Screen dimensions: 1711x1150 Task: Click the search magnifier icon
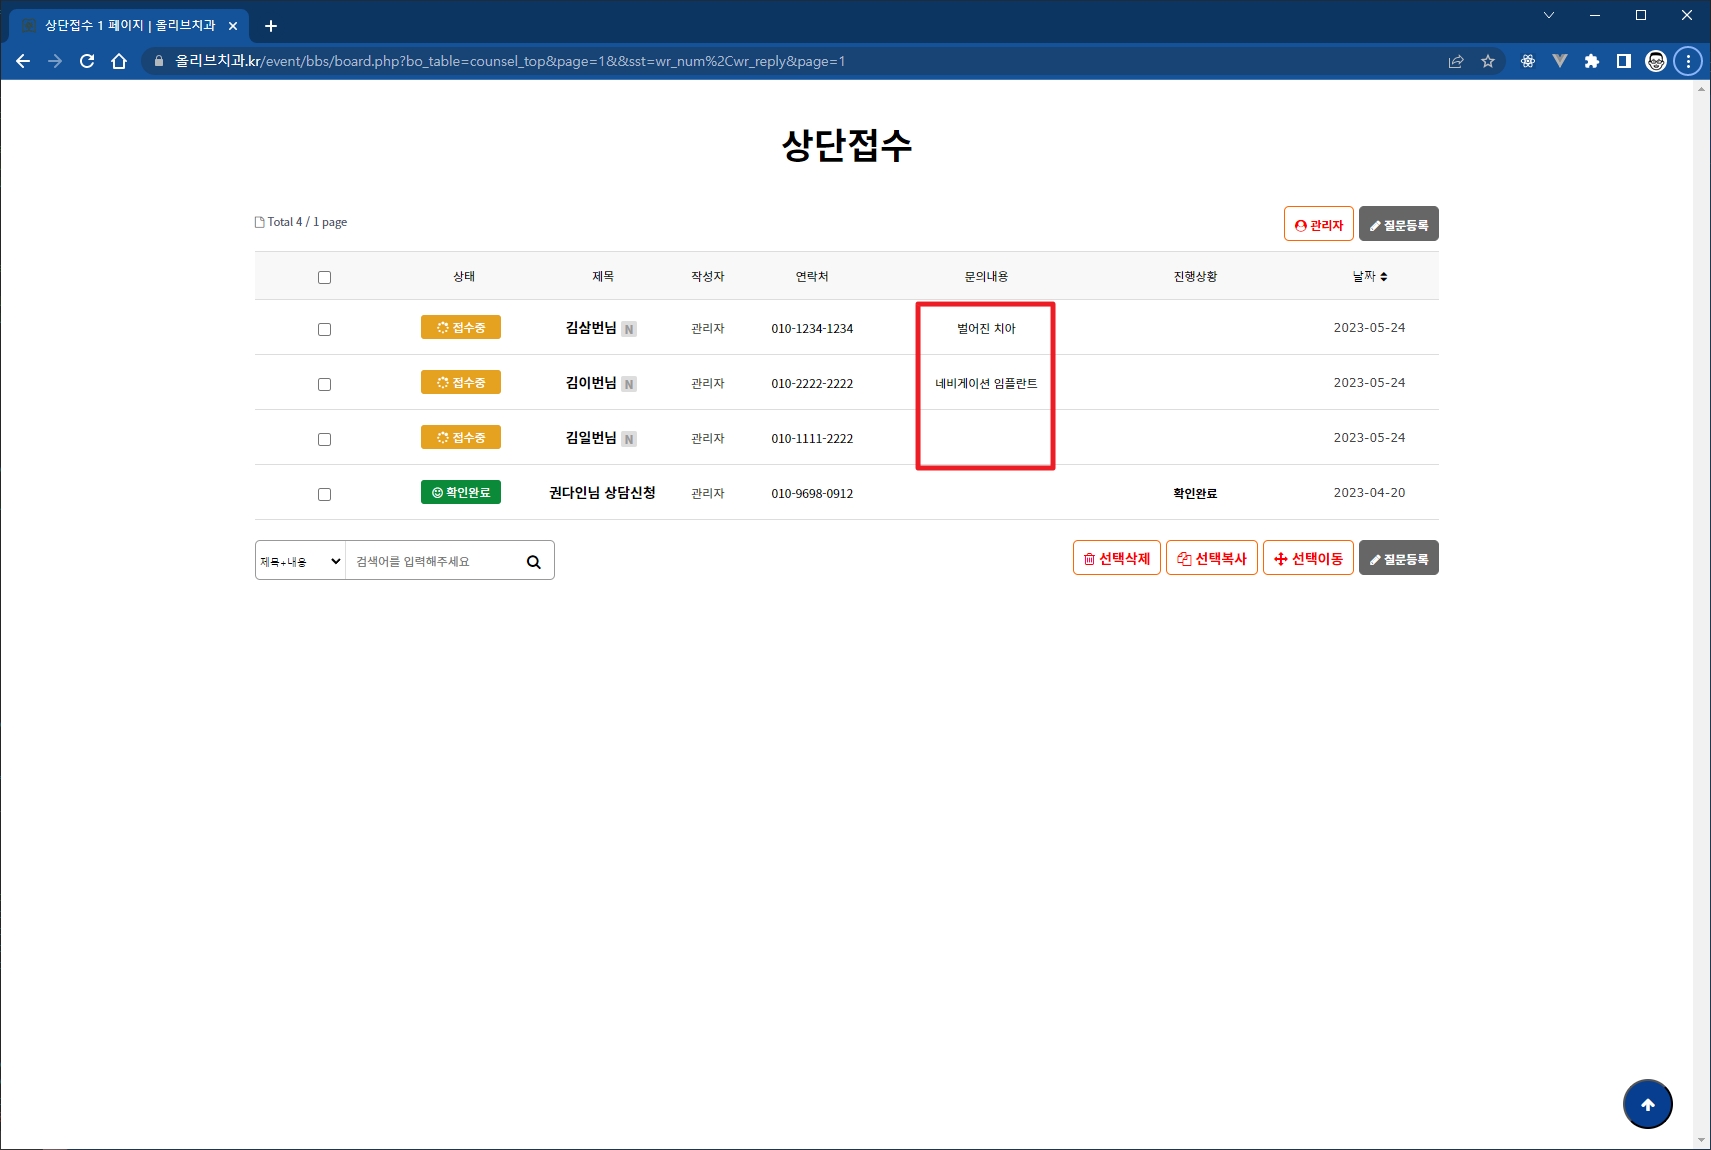click(x=533, y=562)
